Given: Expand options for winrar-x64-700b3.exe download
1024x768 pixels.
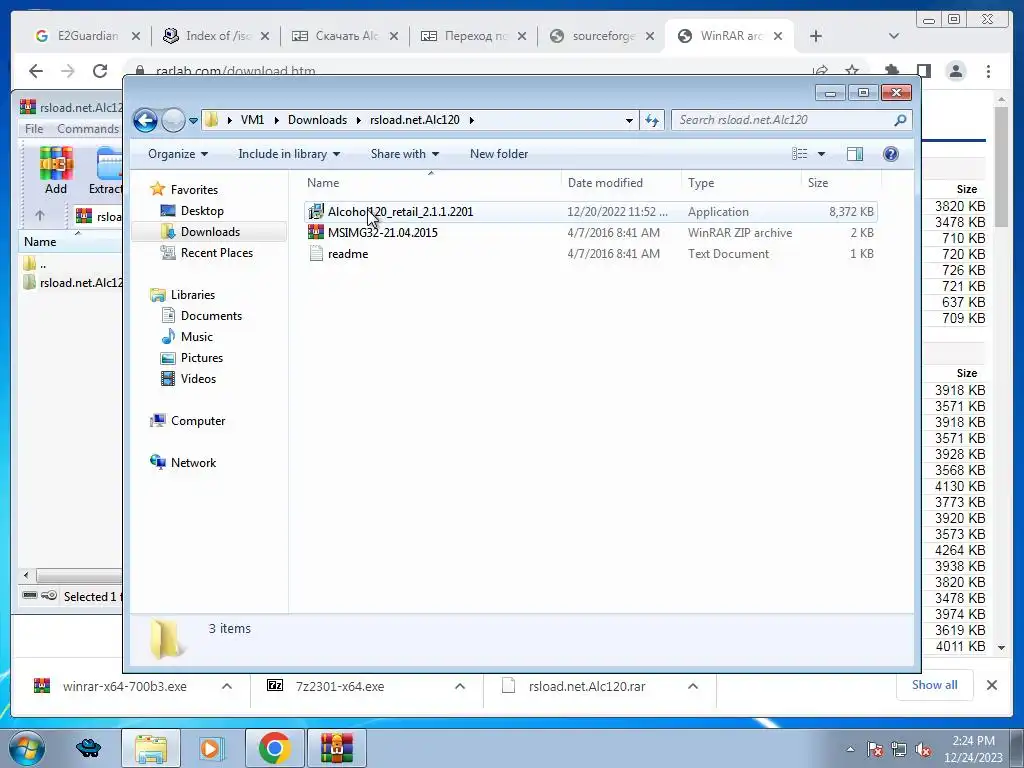Looking at the screenshot, I should (227, 686).
